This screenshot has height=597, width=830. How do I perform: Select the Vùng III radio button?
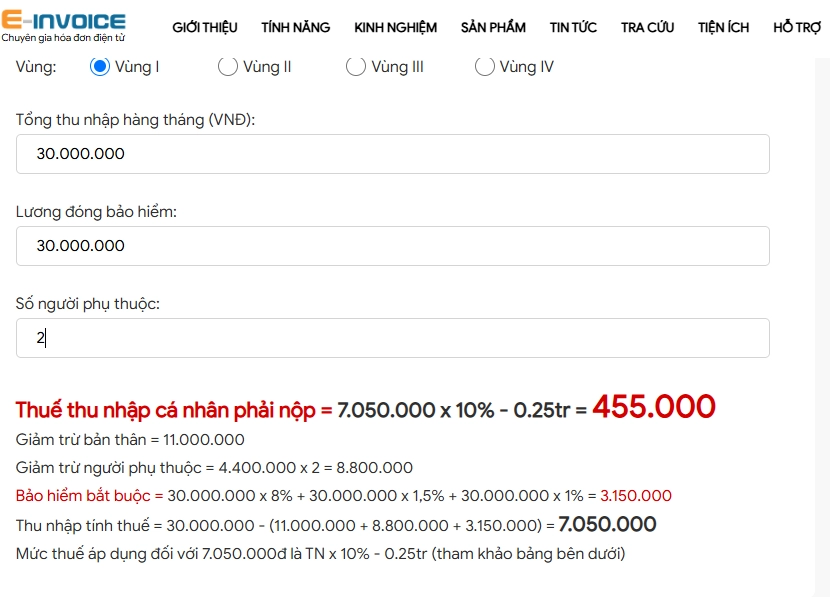355,67
